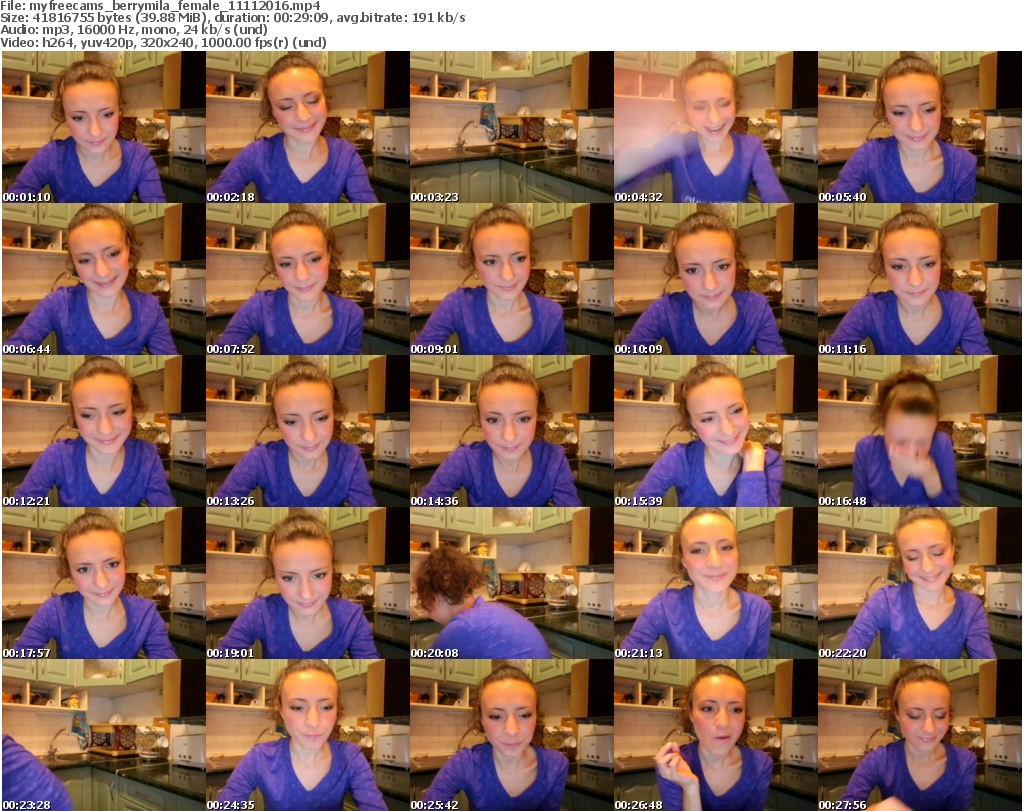Image resolution: width=1024 pixels, height=811 pixels.
Task: Click the thumbnail at 00:15:39
Action: [x=715, y=431]
